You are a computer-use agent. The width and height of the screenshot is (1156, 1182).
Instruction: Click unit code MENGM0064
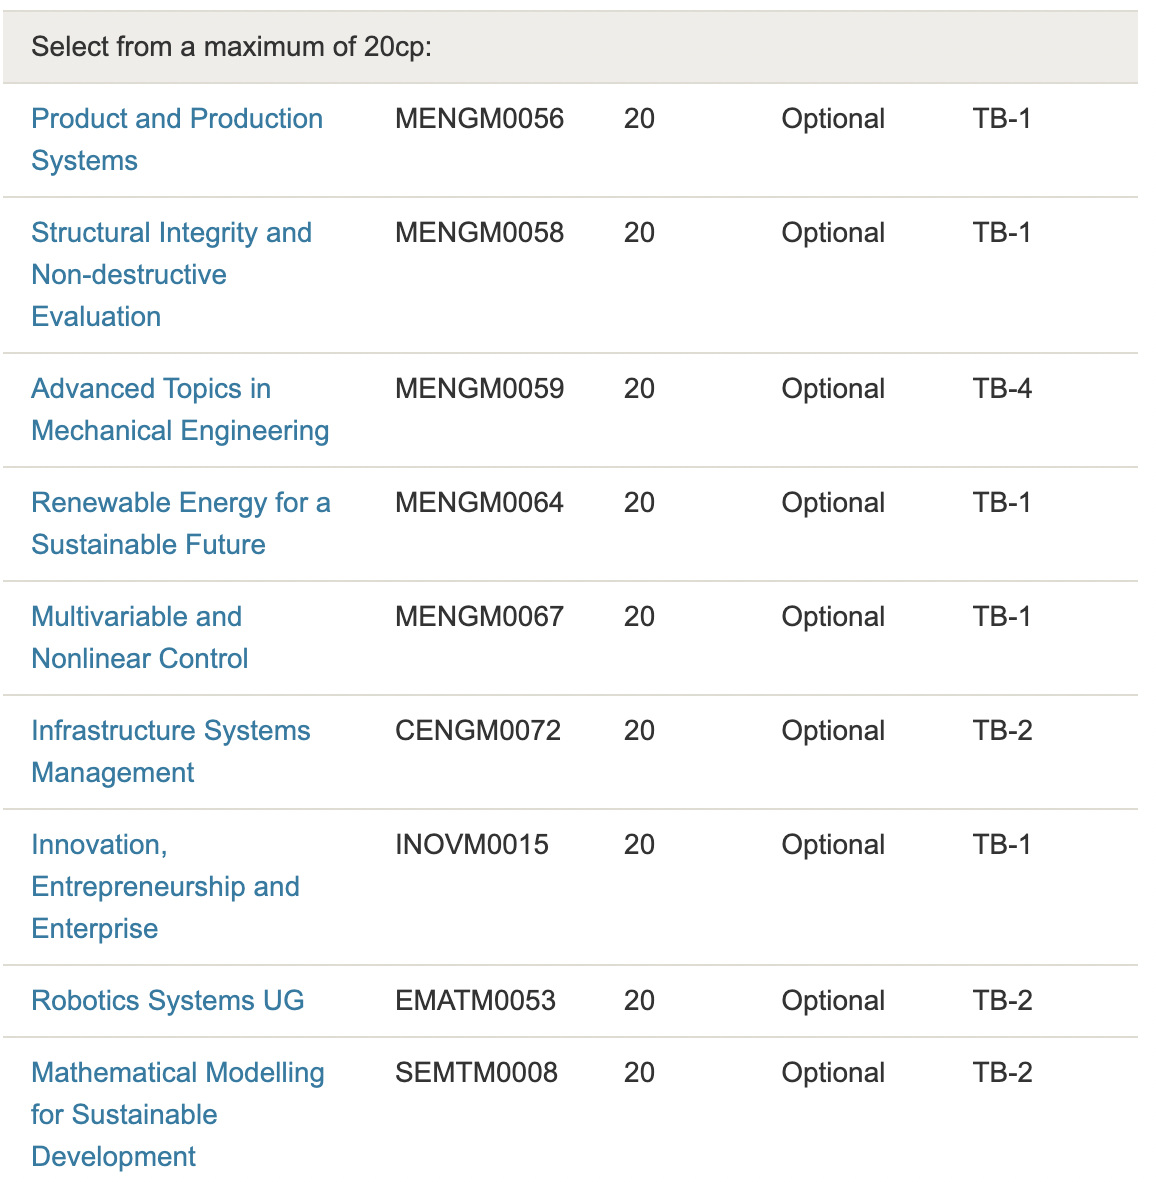coord(479,502)
